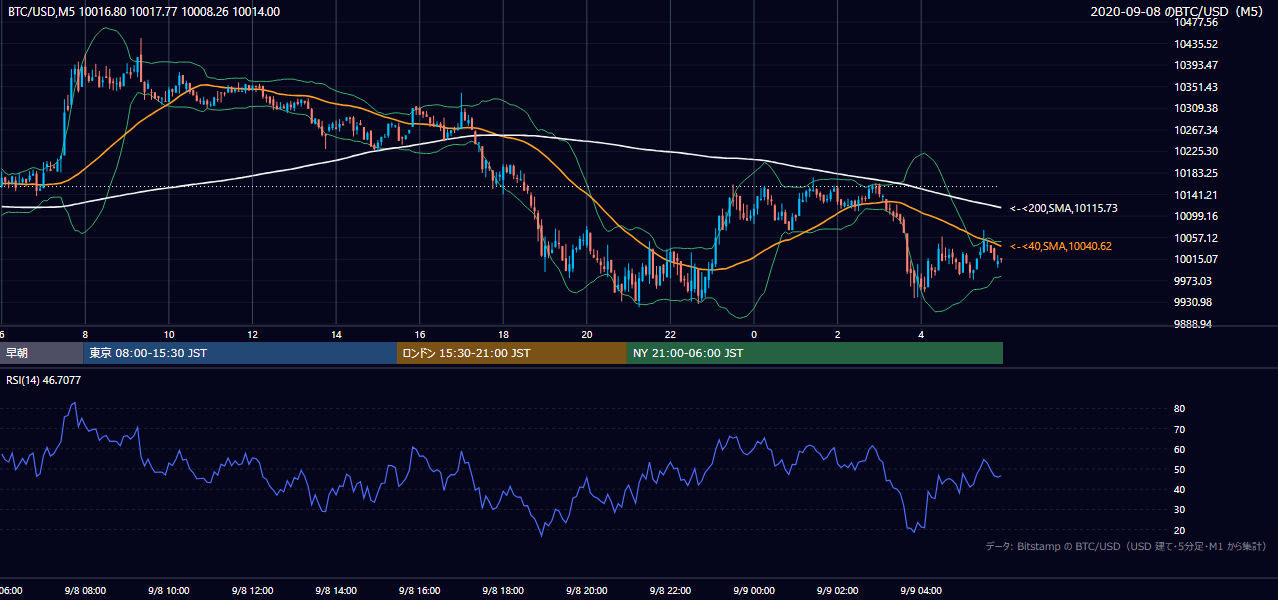This screenshot has height=600, width=1278.
Task: Click price axis value 10267.34
Action: [1195, 130]
